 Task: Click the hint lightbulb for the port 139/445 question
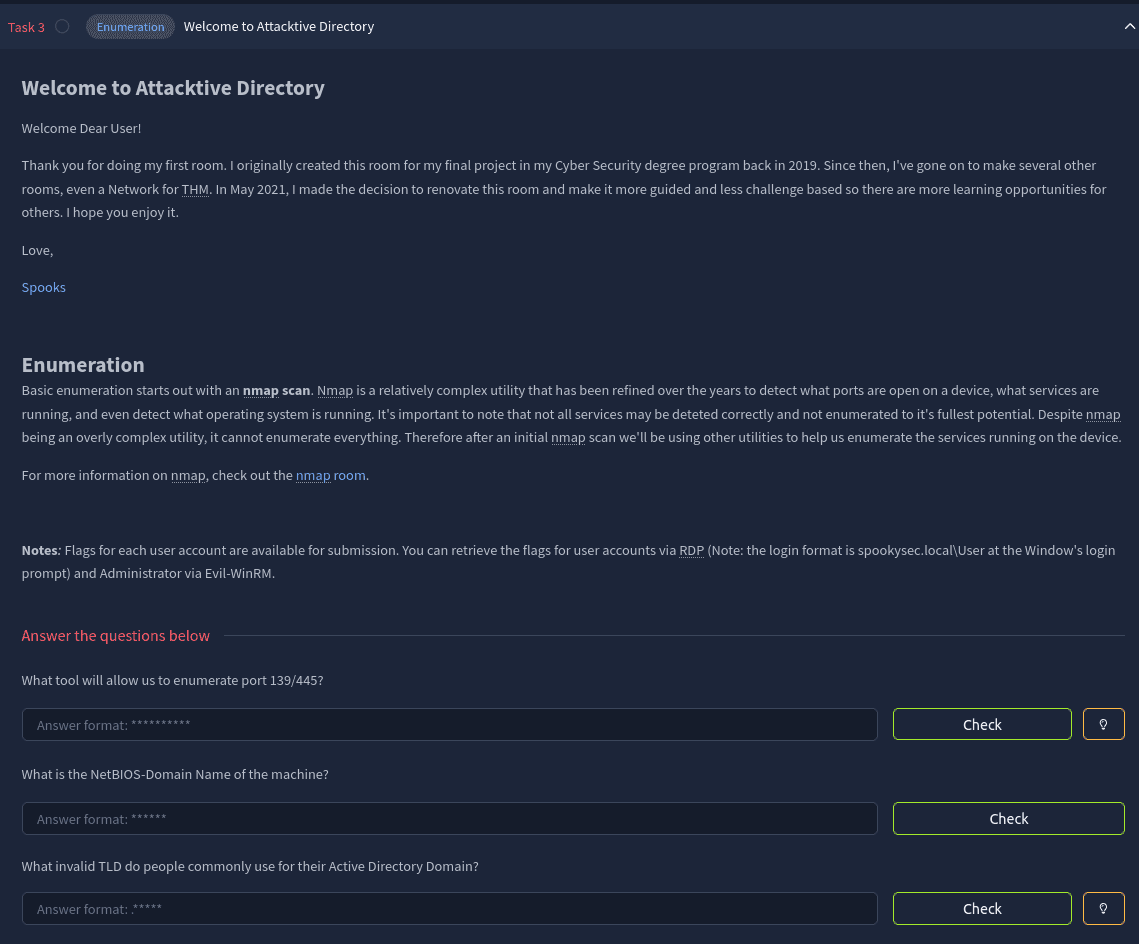[1103, 724]
